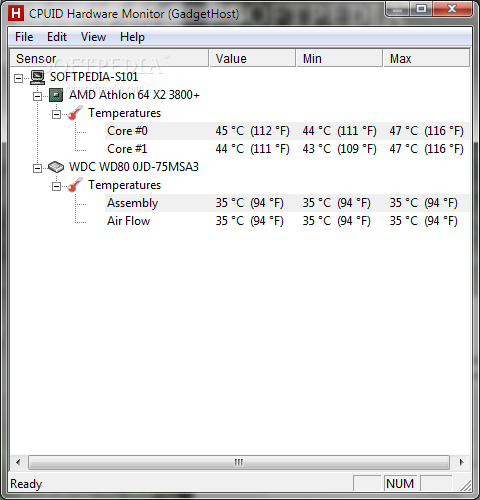Open the View menu
This screenshot has width=480, height=500.
click(x=93, y=37)
